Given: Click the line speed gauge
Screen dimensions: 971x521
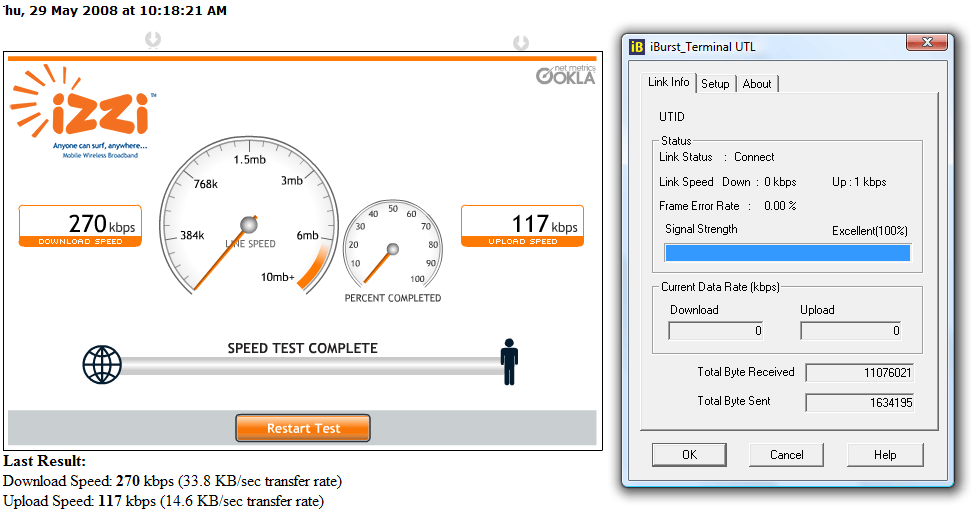Looking at the screenshot, I should [249, 216].
